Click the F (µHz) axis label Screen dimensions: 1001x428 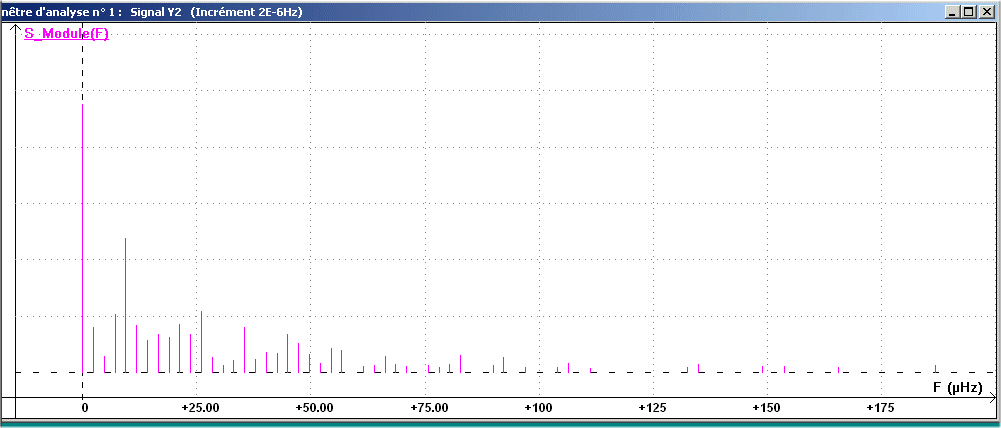click(x=957, y=386)
